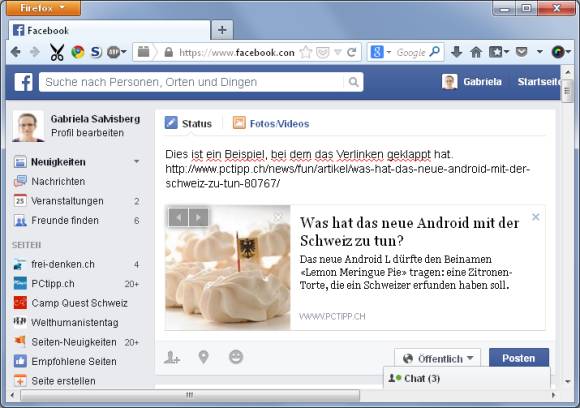The height and width of the screenshot is (408, 580).
Task: Click the Posten button
Action: pyautogui.click(x=519, y=358)
